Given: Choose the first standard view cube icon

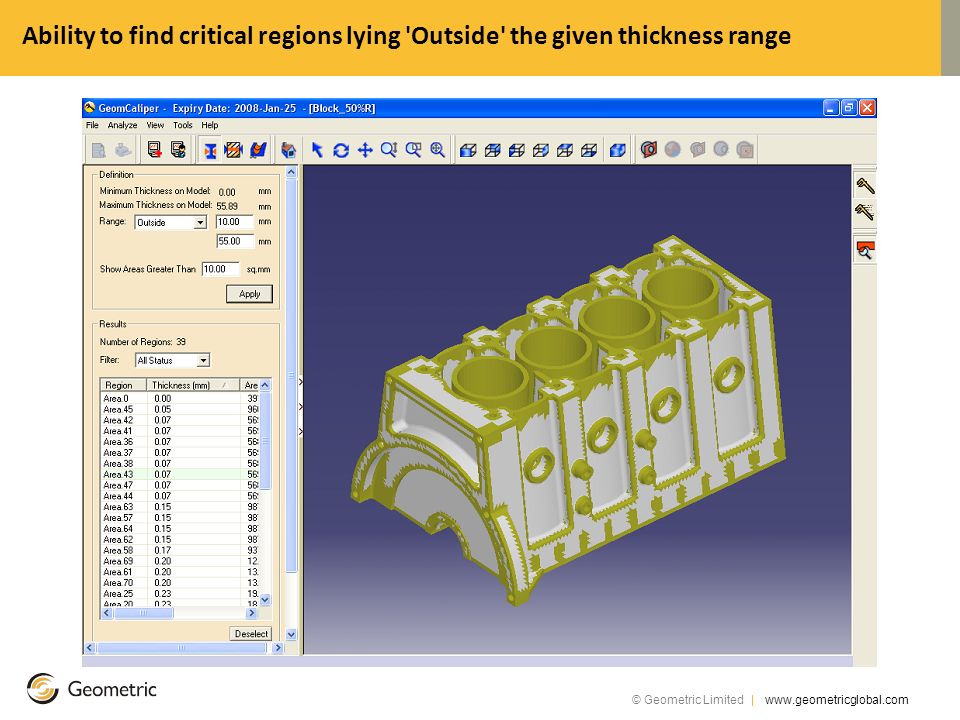Looking at the screenshot, I should coord(468,150).
